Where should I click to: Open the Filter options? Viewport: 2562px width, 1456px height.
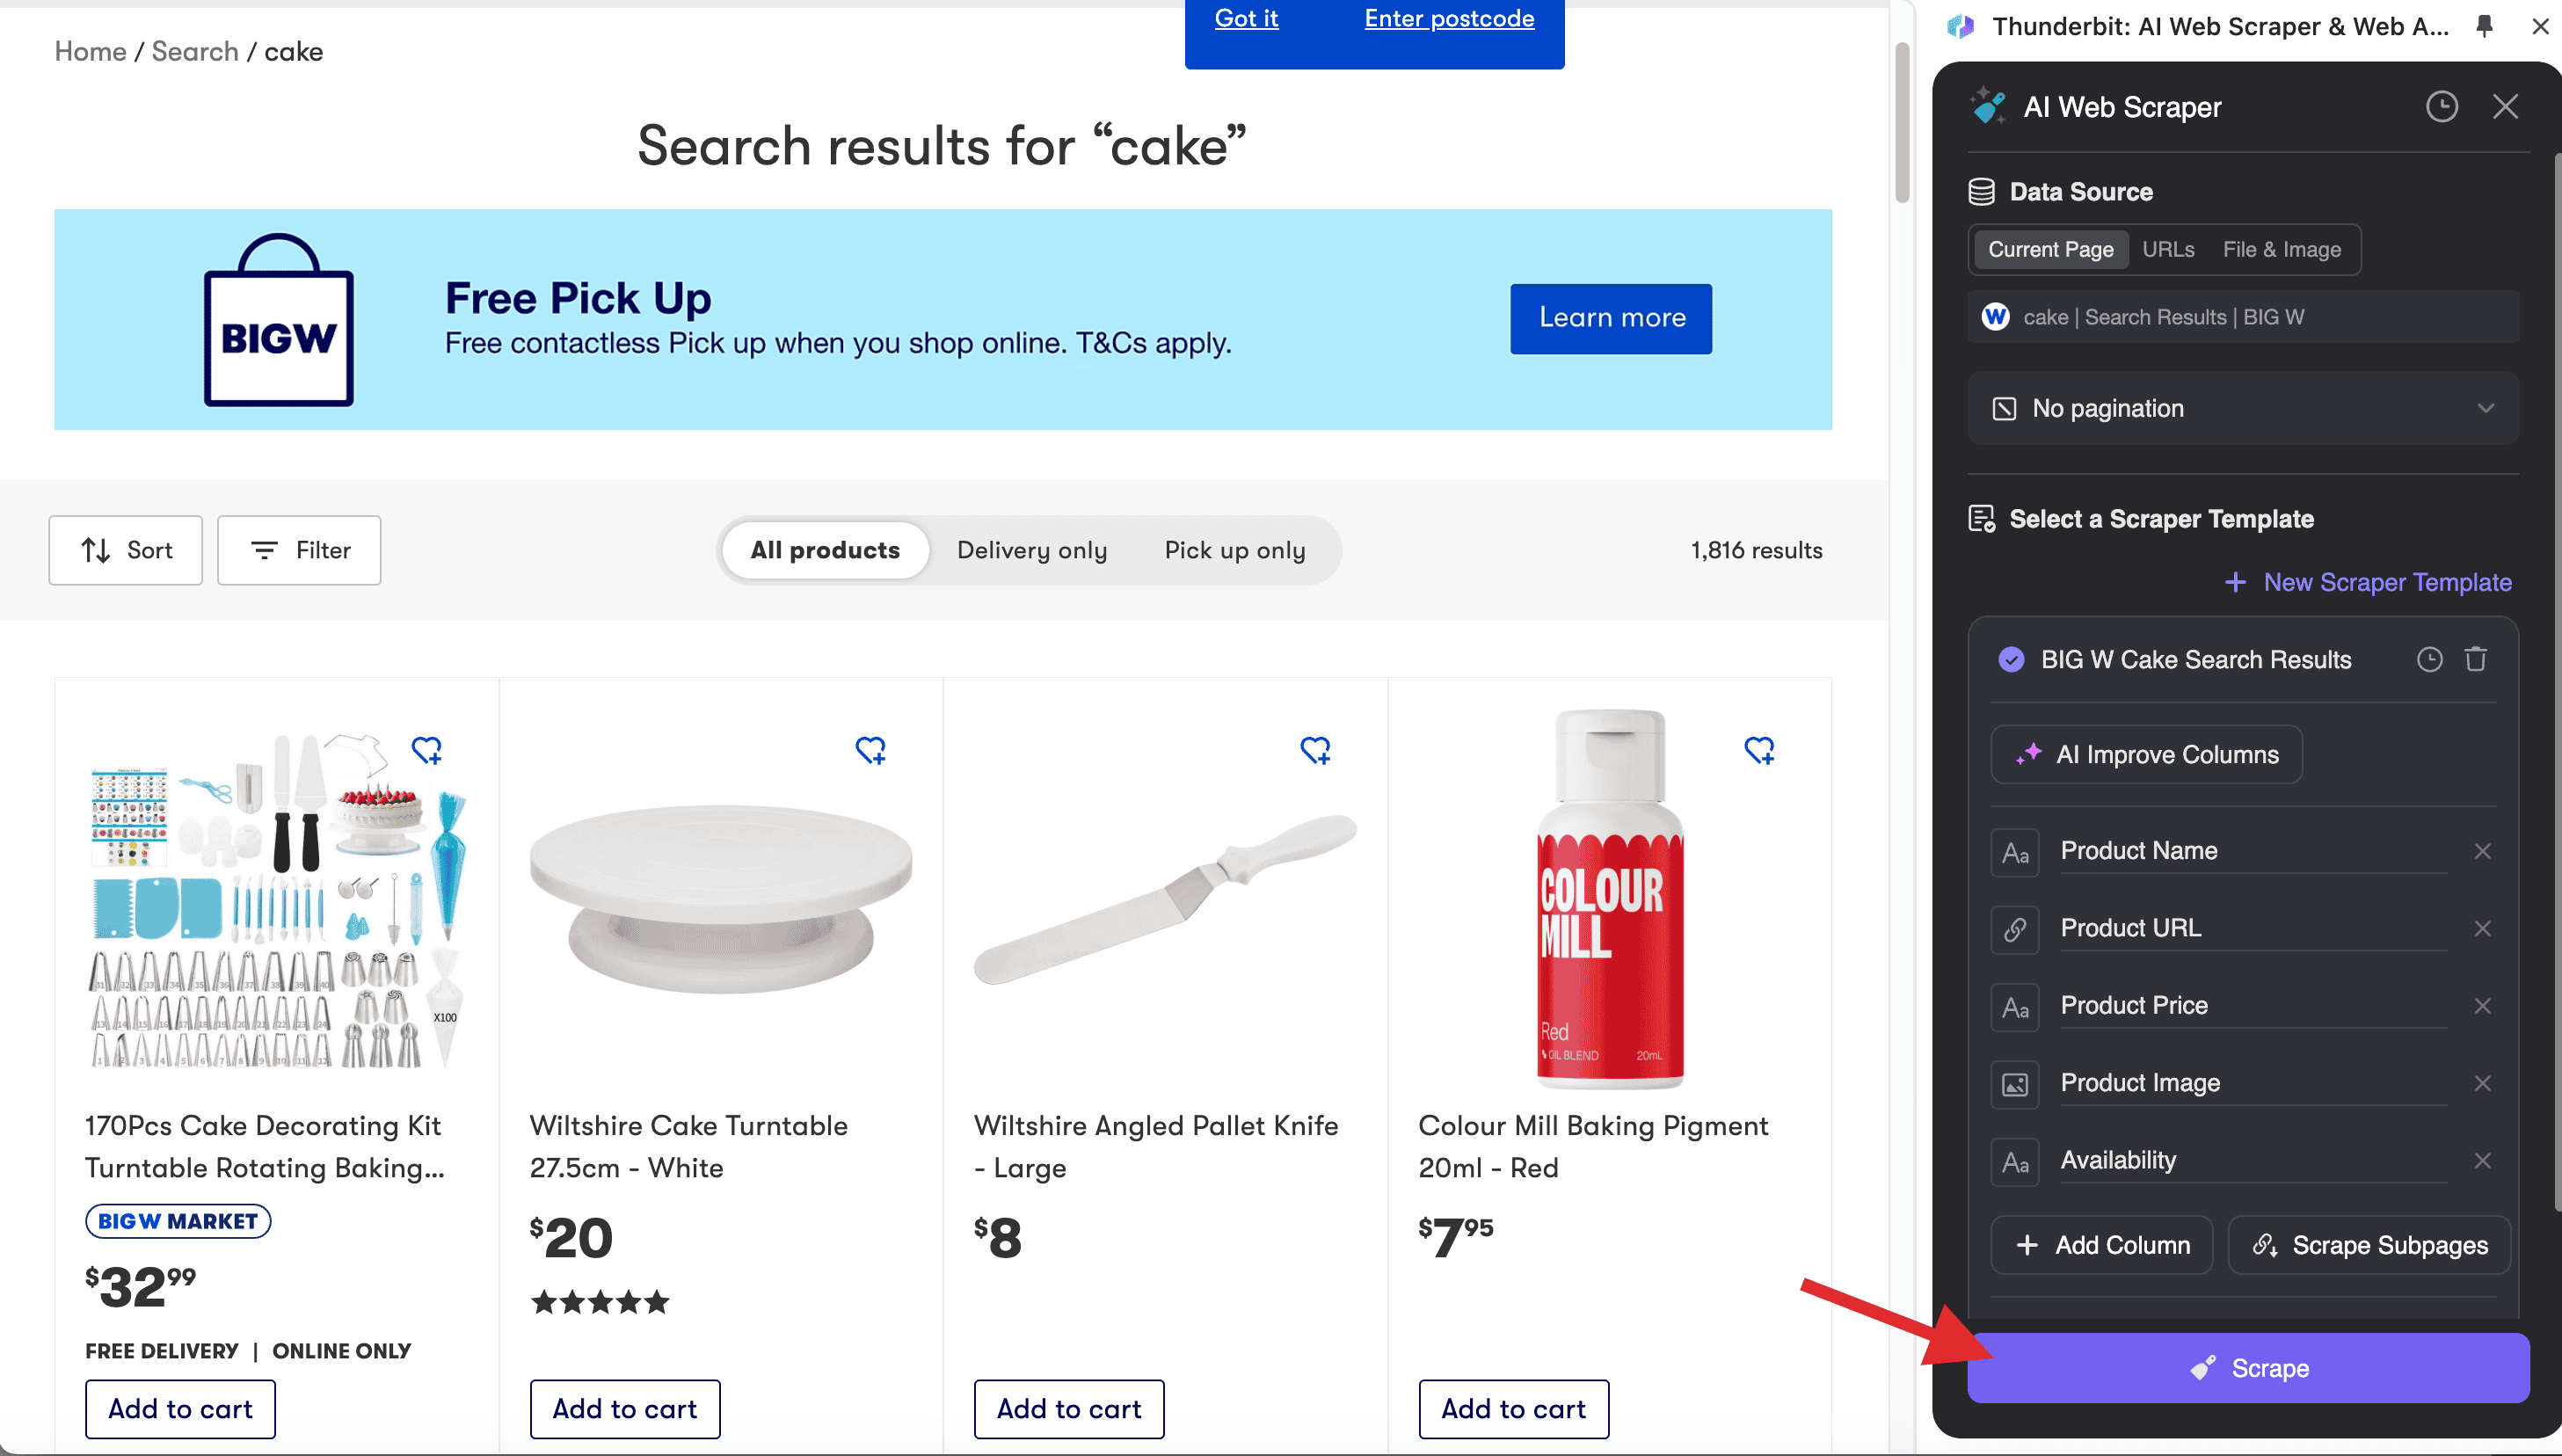[299, 550]
